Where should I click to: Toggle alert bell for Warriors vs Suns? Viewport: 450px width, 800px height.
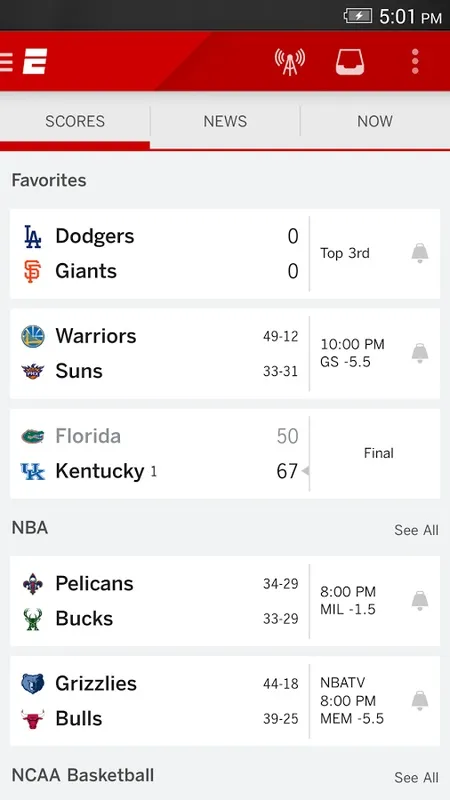[x=420, y=353]
